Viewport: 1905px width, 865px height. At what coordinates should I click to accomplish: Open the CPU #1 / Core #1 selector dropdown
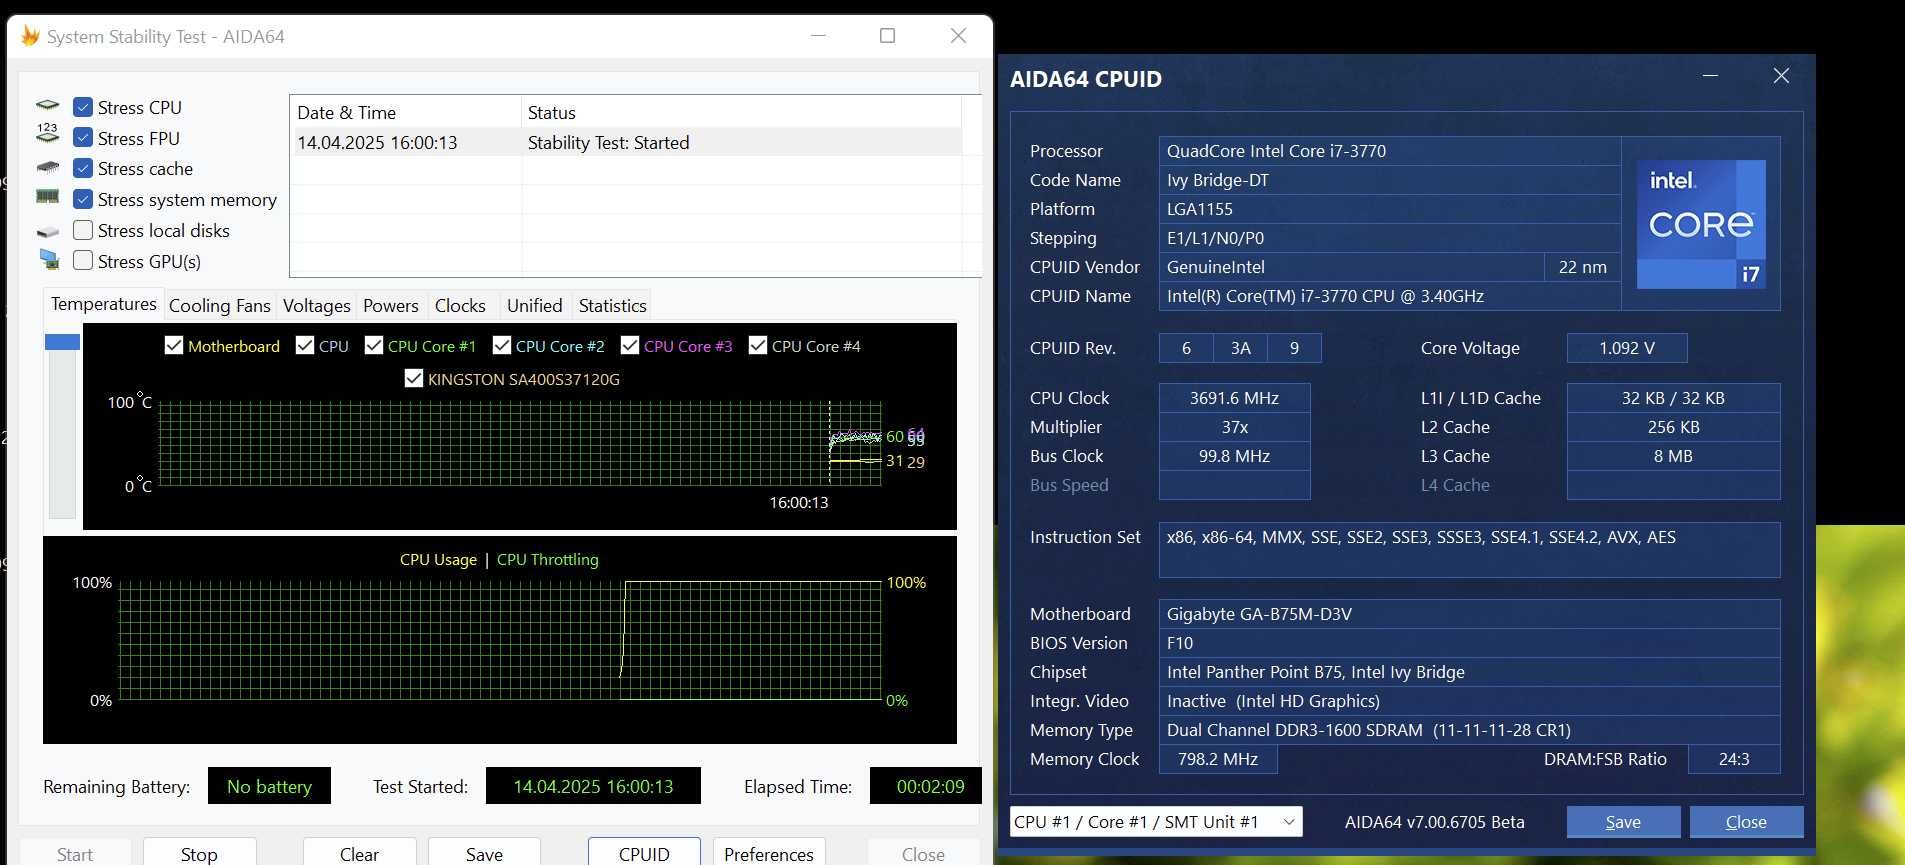pyautogui.click(x=1156, y=822)
